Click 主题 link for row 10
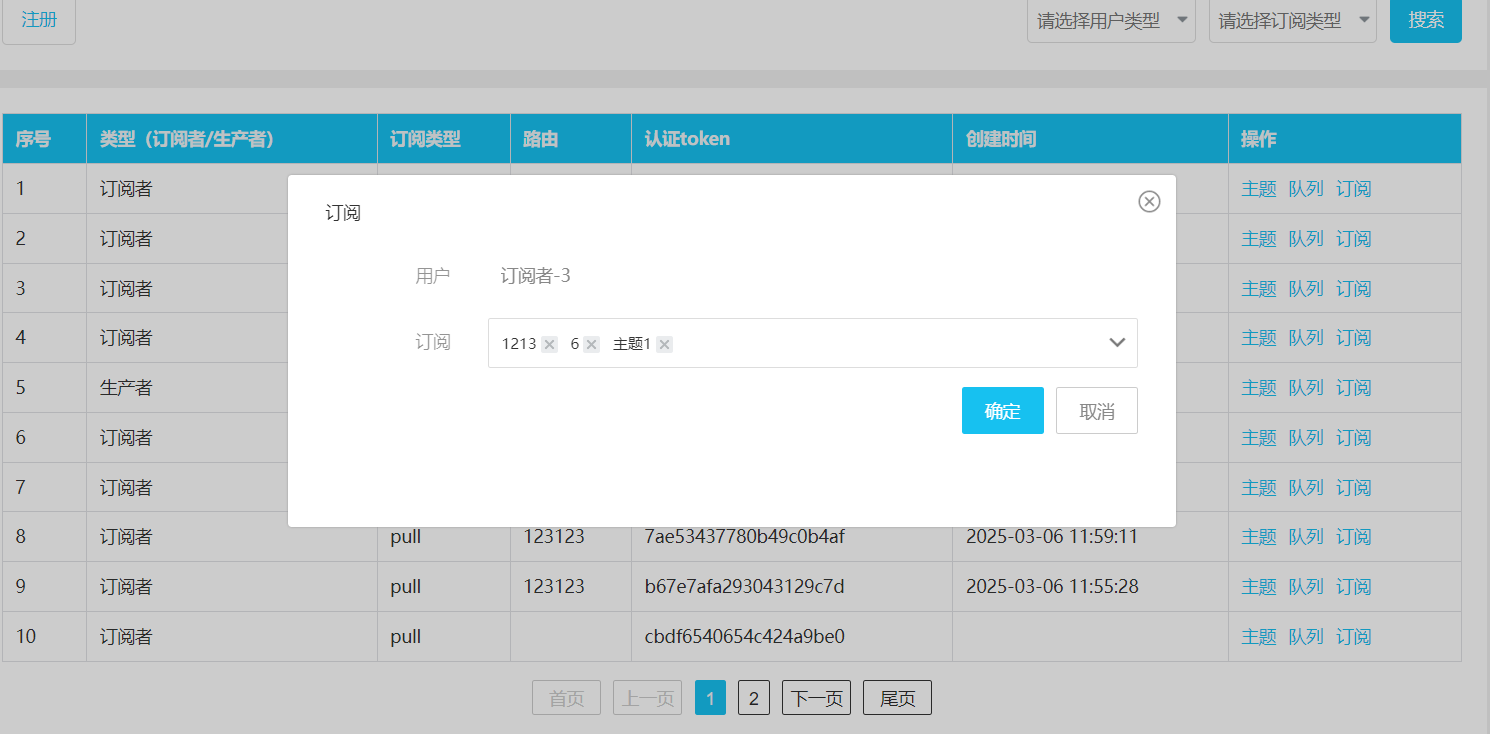The height and width of the screenshot is (734, 1490). (1258, 637)
